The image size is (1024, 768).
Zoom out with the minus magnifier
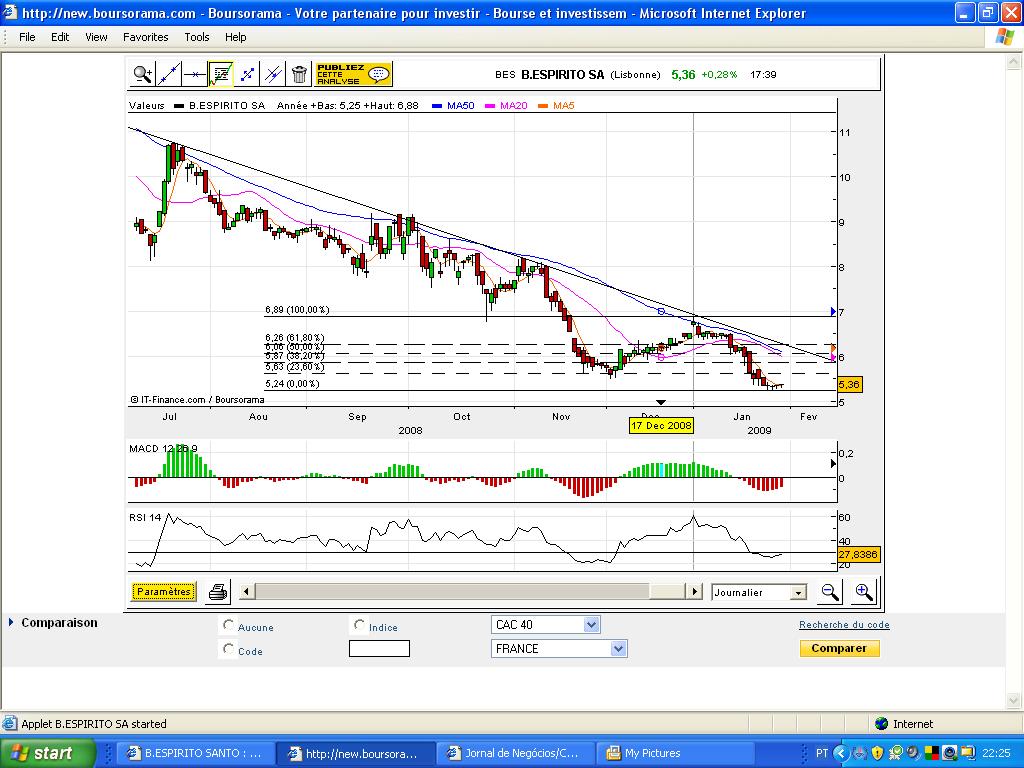(829, 592)
